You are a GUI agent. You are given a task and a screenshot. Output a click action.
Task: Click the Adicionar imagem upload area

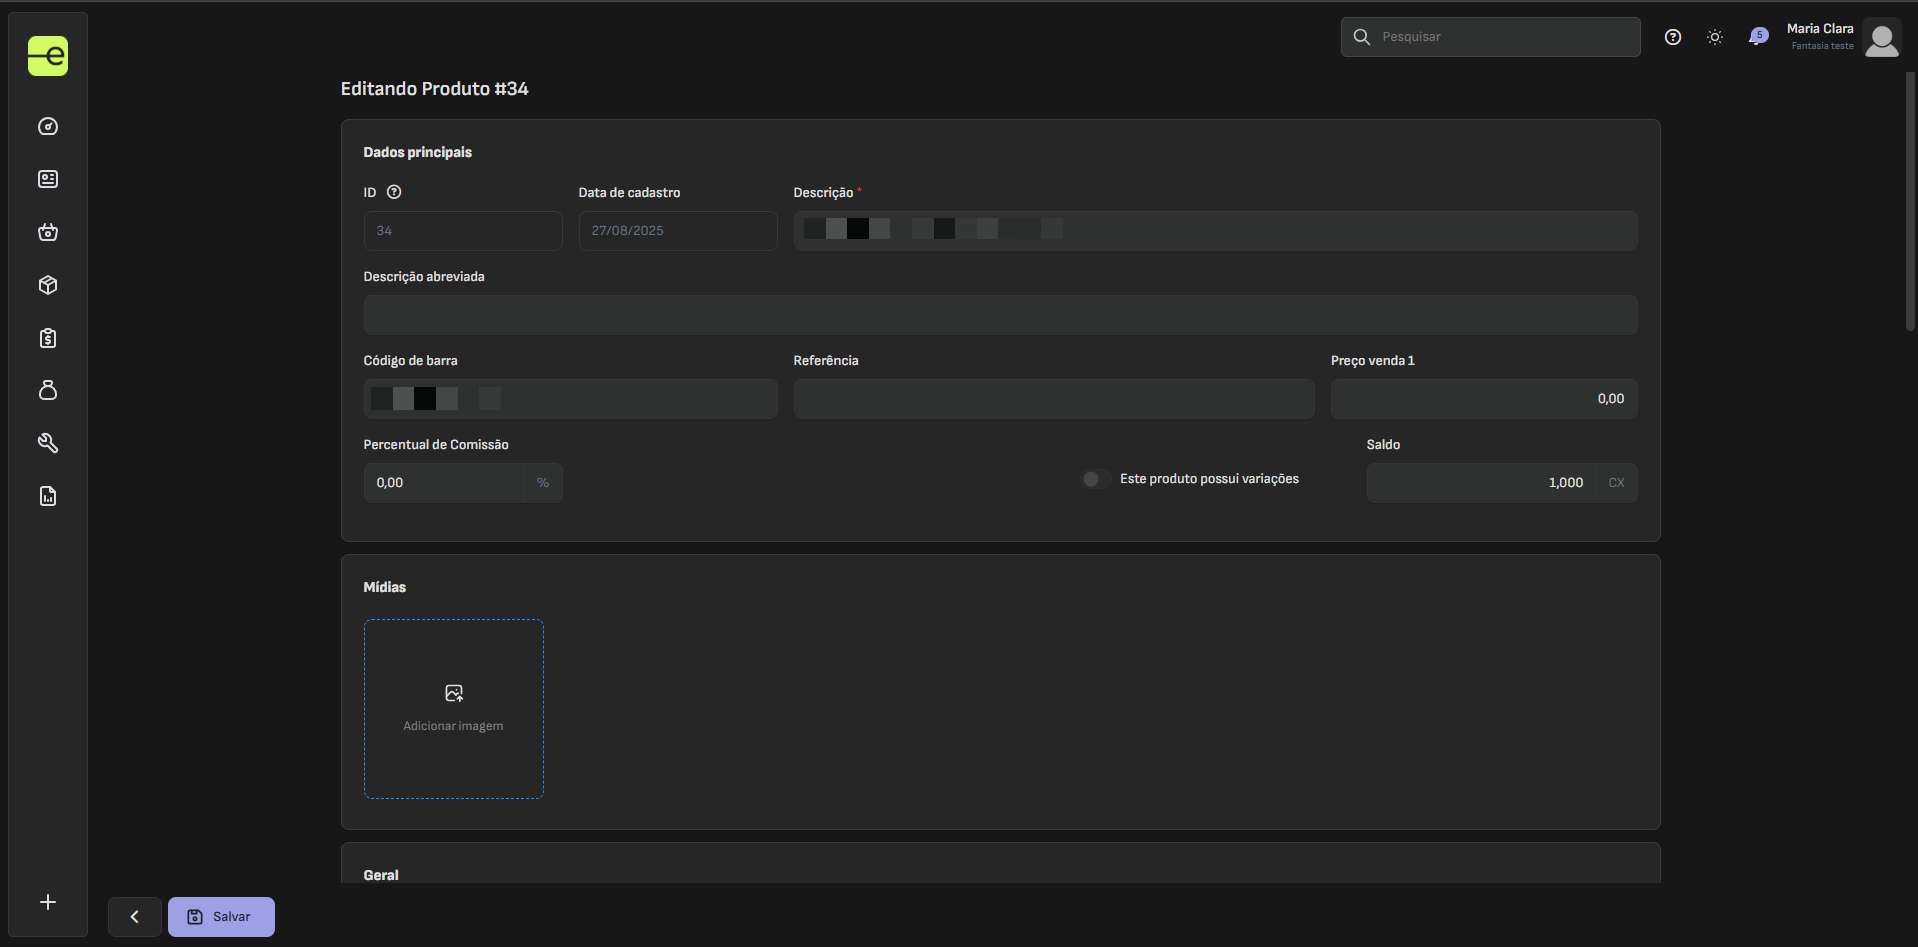tap(454, 709)
